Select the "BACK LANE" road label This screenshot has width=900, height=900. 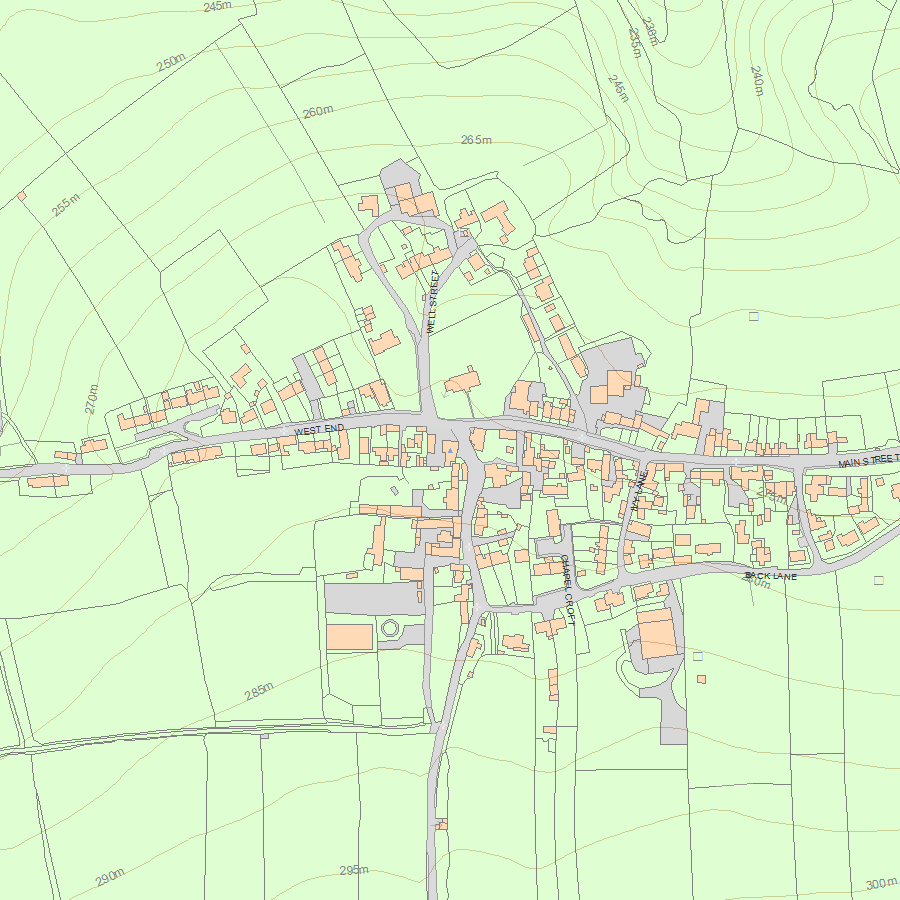[x=770, y=576]
